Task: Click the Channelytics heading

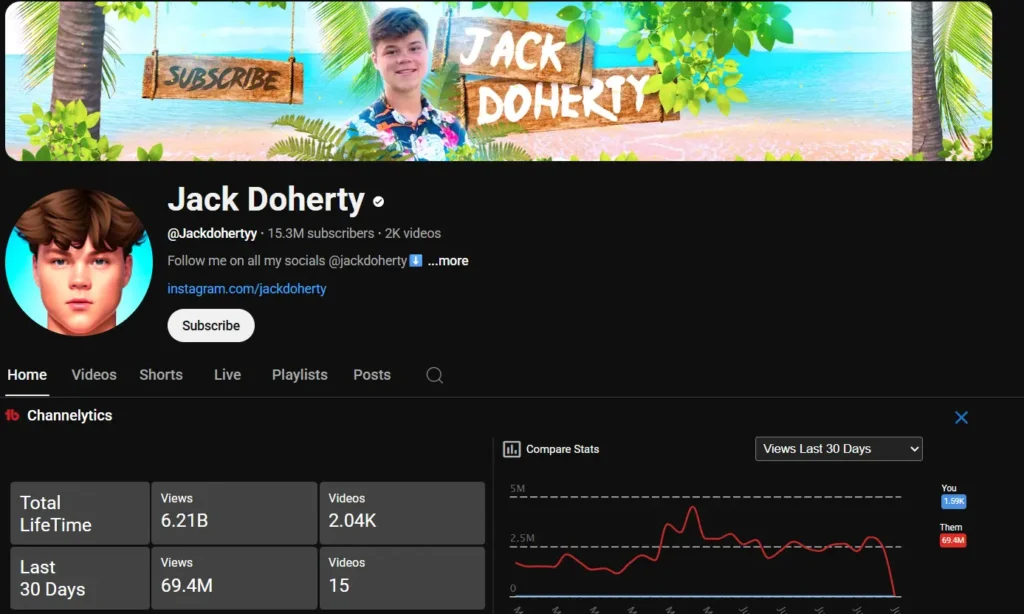Action: click(70, 415)
